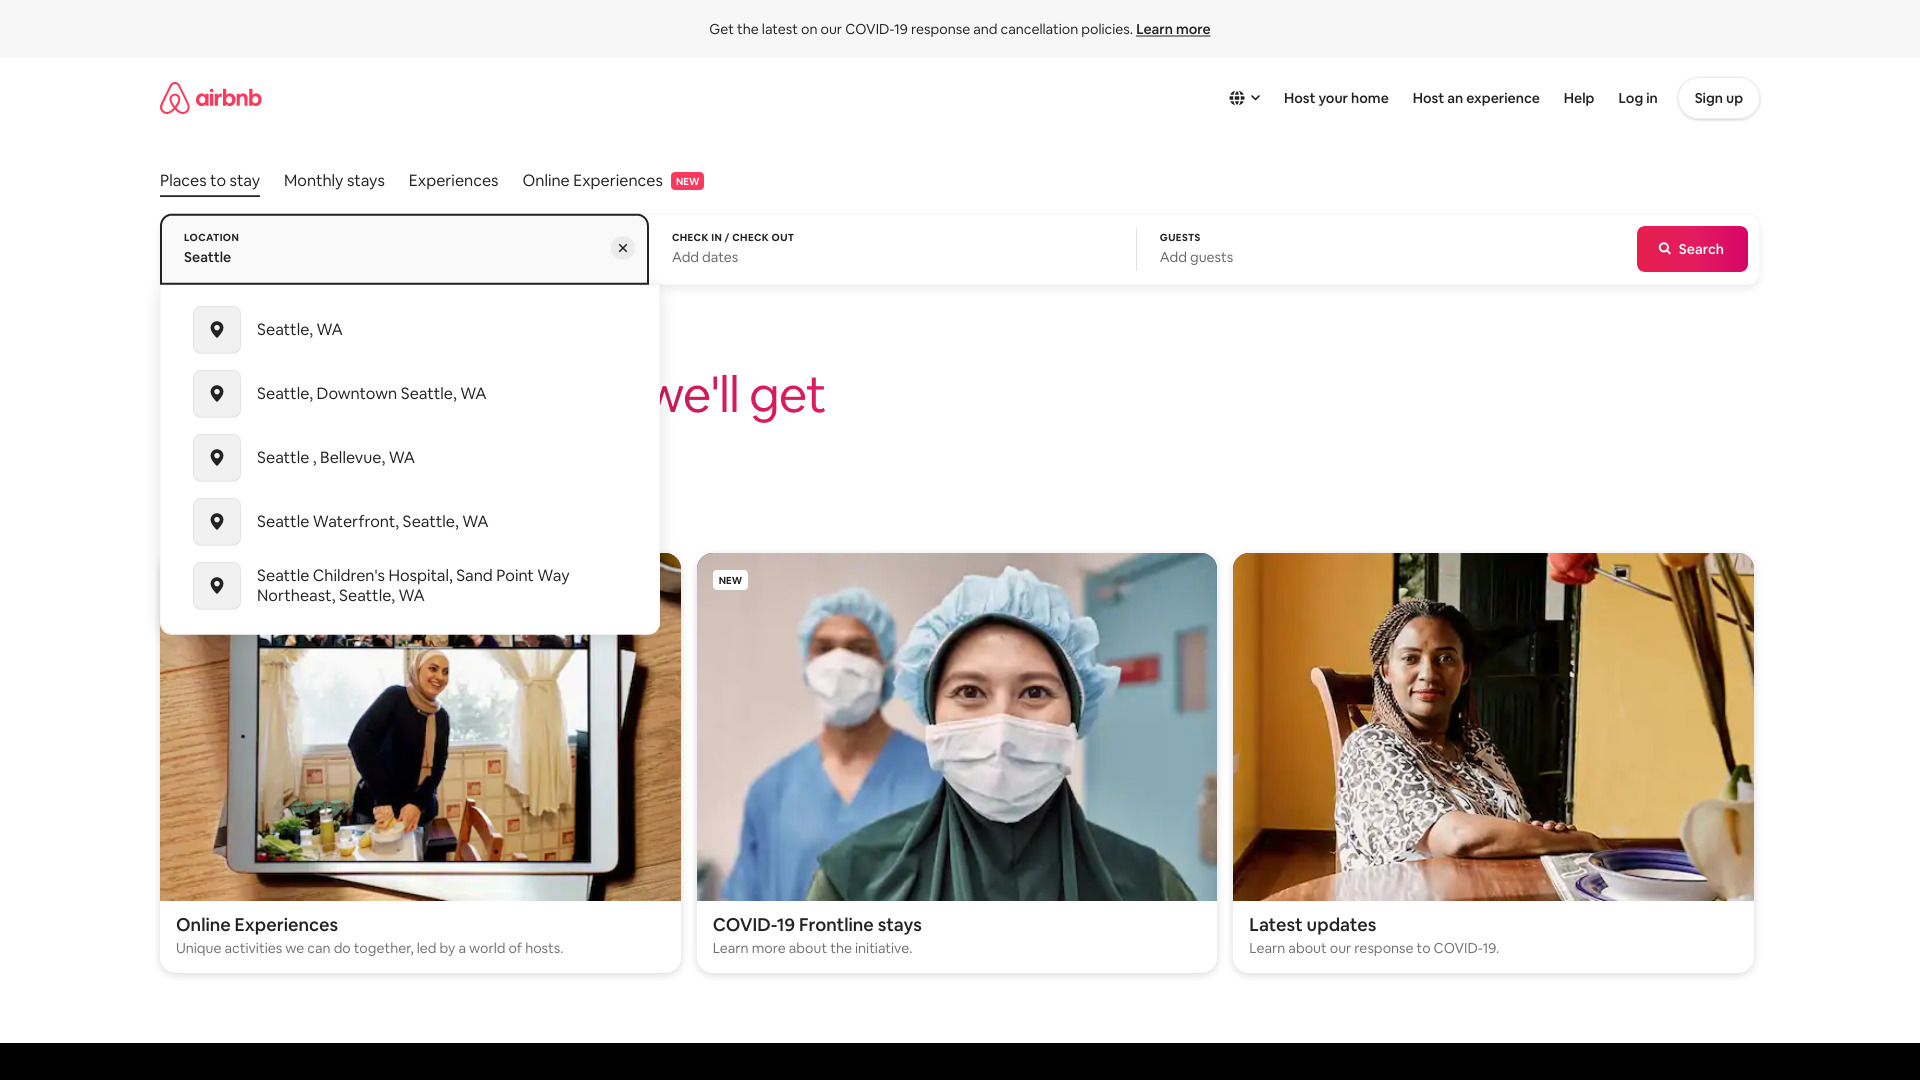The height and width of the screenshot is (1080, 1920).
Task: Click the Airbnb logo icon
Action: coord(175,98)
